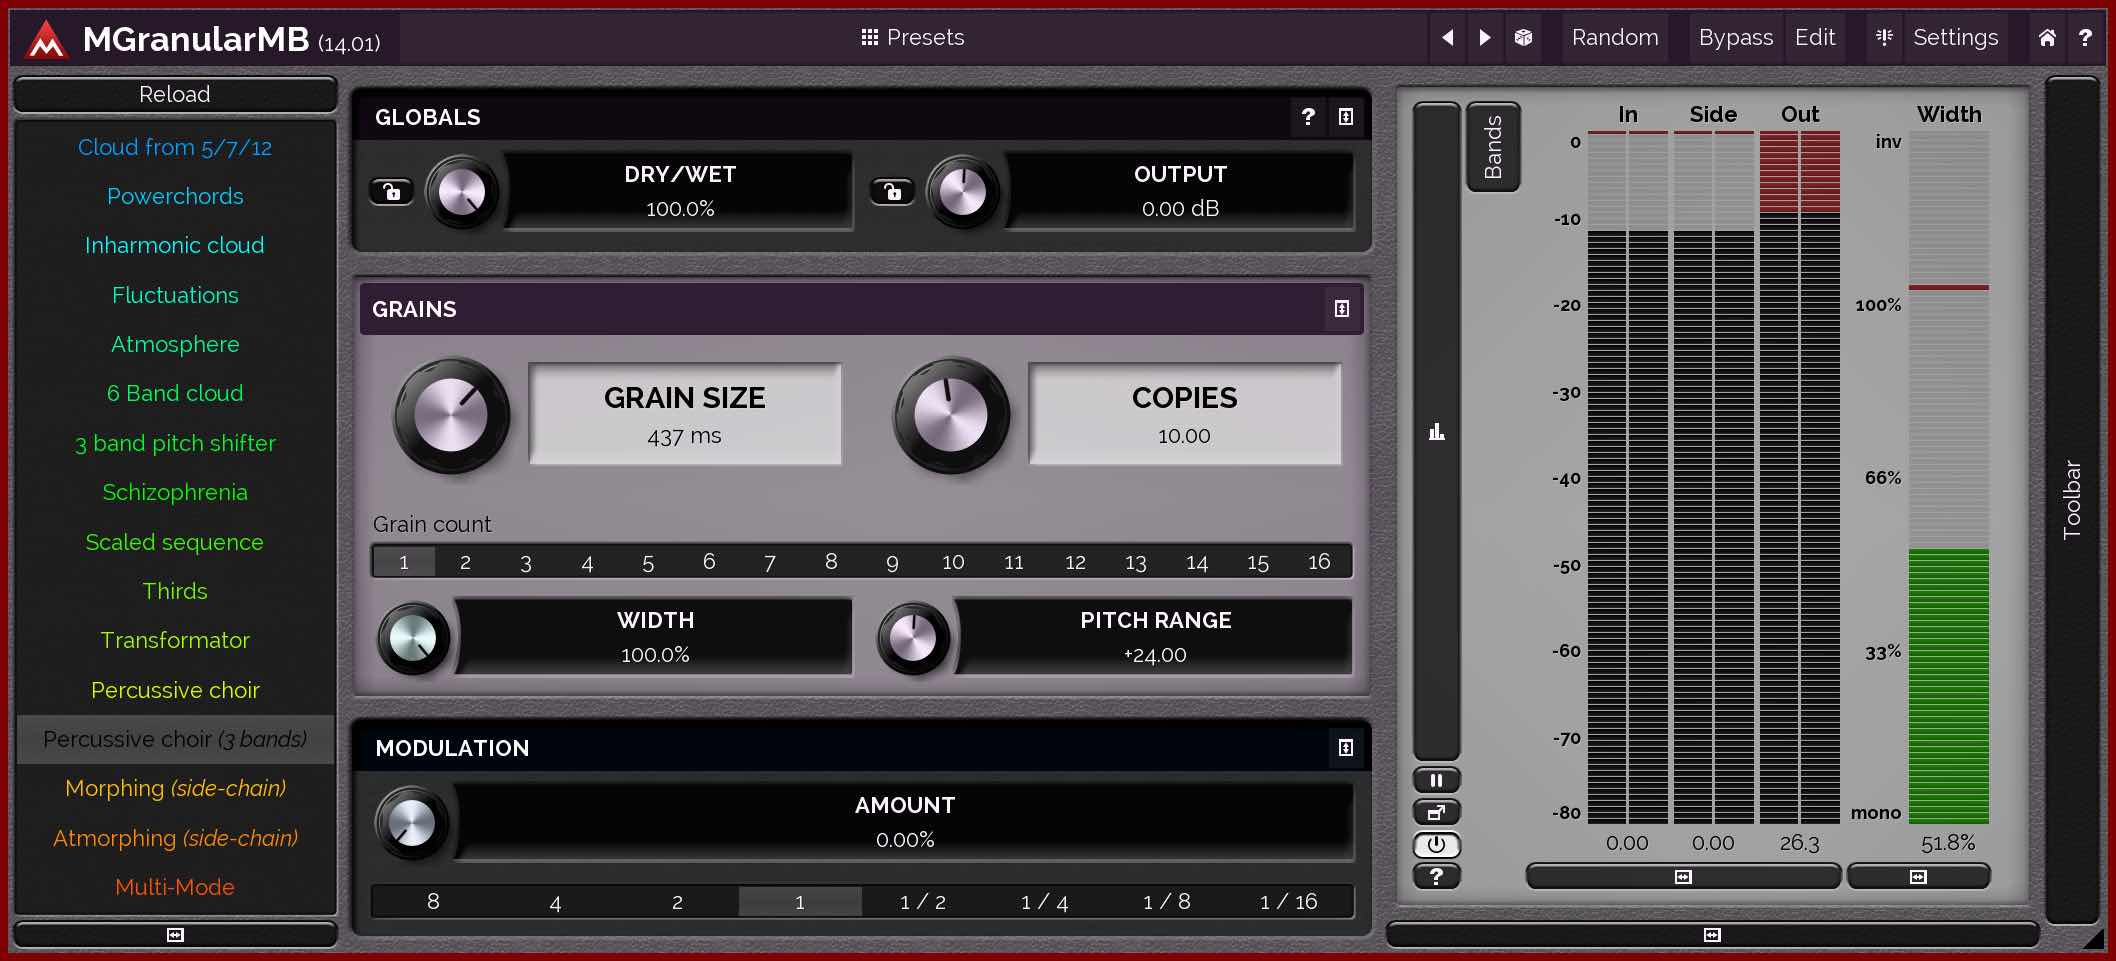This screenshot has height=961, width=2116.
Task: Collapse the Grains section
Action: [x=1342, y=309]
